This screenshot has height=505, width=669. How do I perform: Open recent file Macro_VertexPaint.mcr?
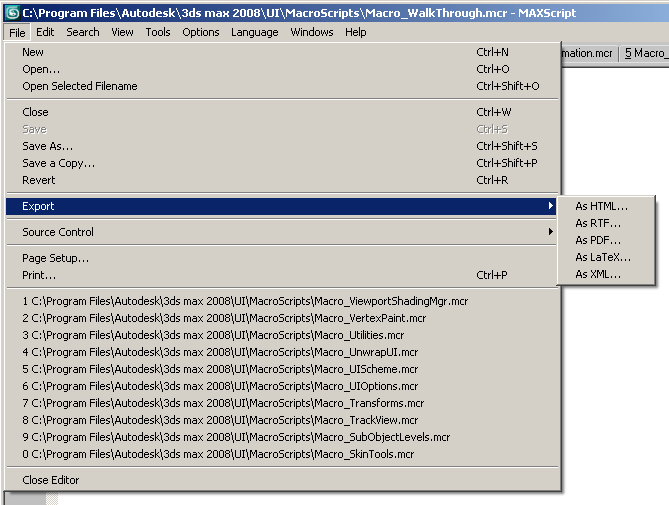pyautogui.click(x=282, y=318)
